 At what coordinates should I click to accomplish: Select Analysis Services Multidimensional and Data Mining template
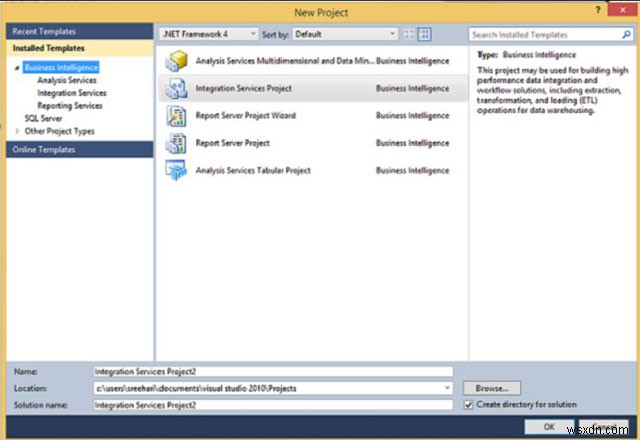point(285,61)
